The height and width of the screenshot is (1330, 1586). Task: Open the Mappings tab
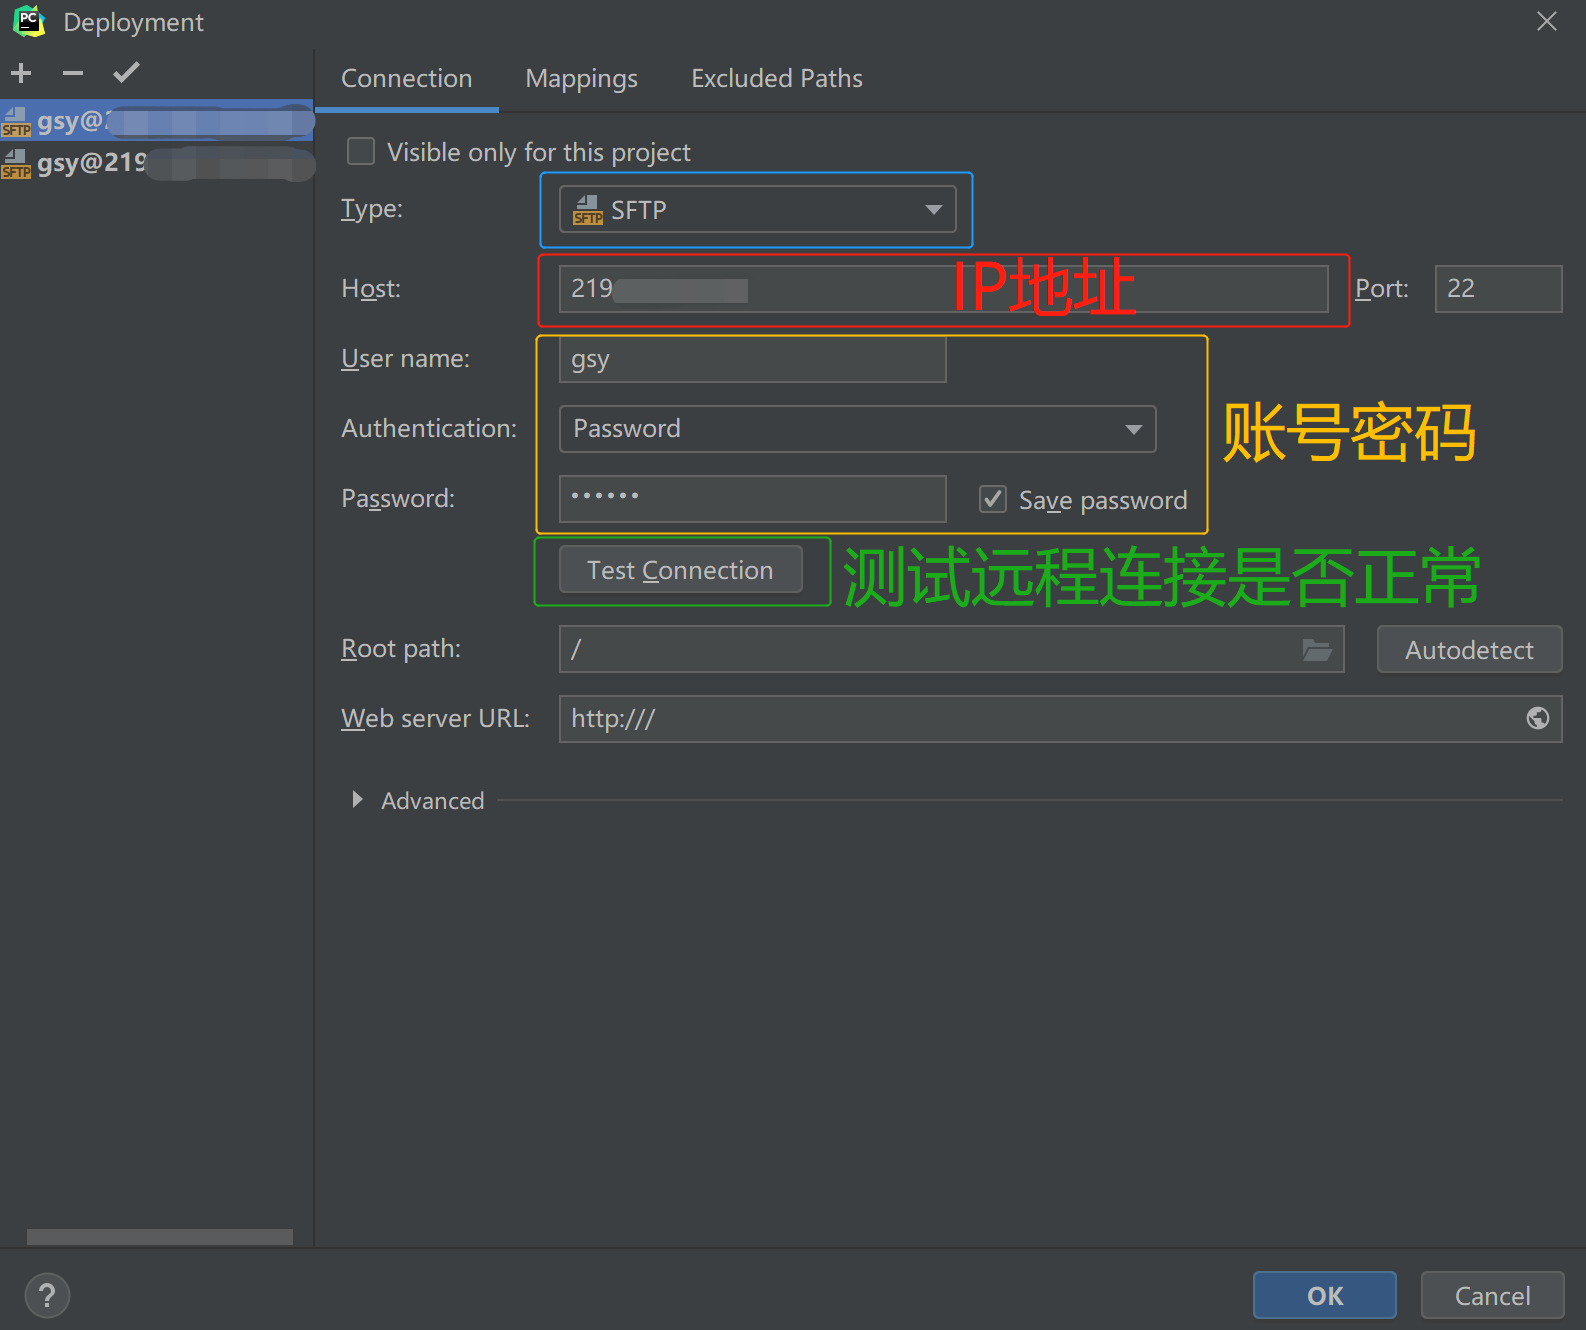[x=581, y=78]
